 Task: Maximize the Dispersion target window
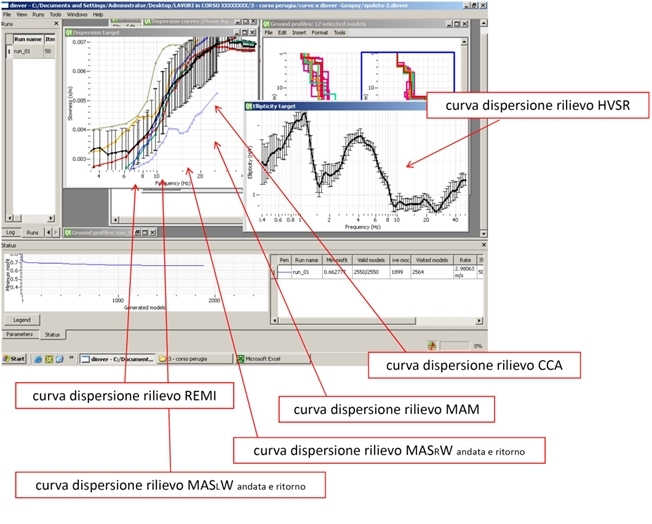tap(244, 32)
